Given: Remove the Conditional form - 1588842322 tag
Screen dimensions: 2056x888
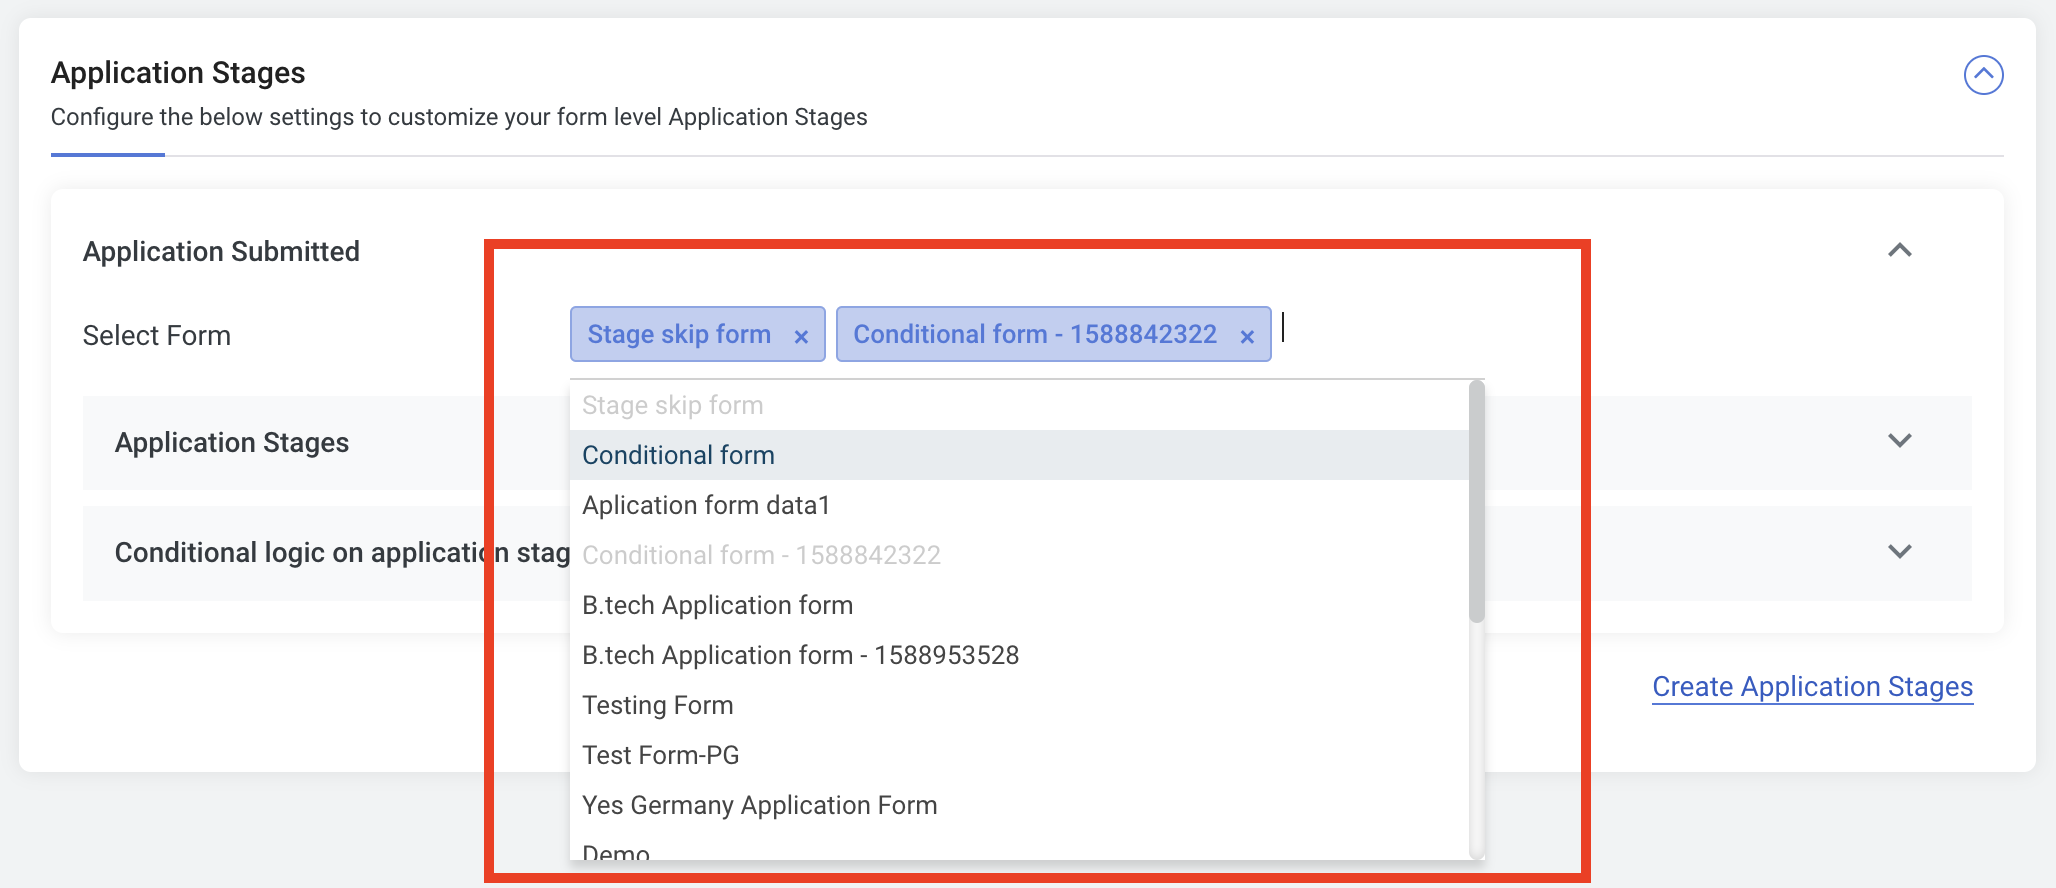Looking at the screenshot, I should click(1247, 337).
